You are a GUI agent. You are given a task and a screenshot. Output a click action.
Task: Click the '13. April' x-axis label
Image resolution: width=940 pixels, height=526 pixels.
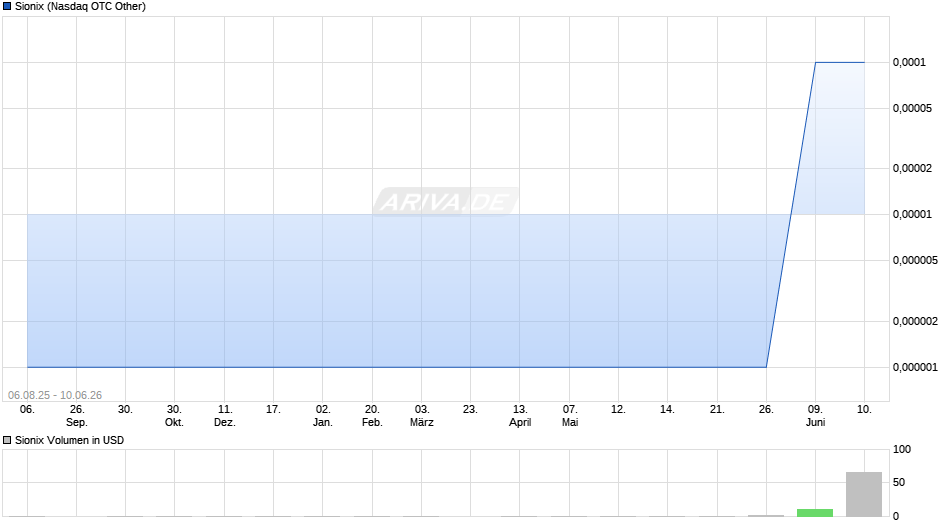[x=520, y=416]
